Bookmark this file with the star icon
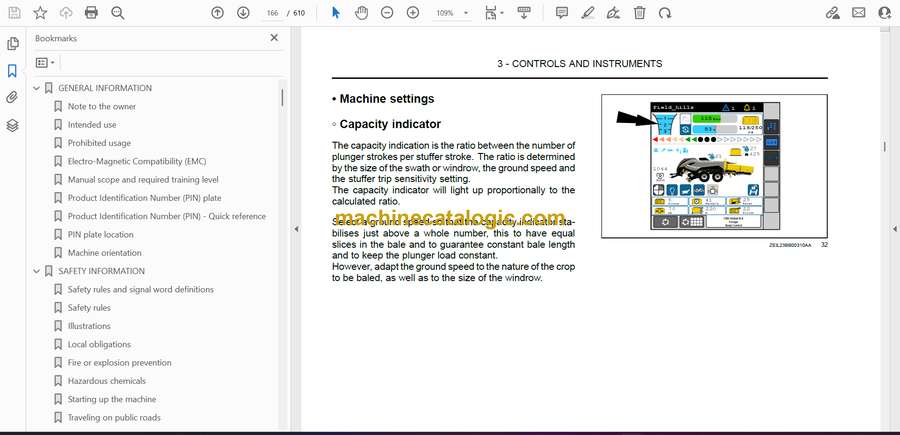Image resolution: width=900 pixels, height=435 pixels. [x=40, y=13]
